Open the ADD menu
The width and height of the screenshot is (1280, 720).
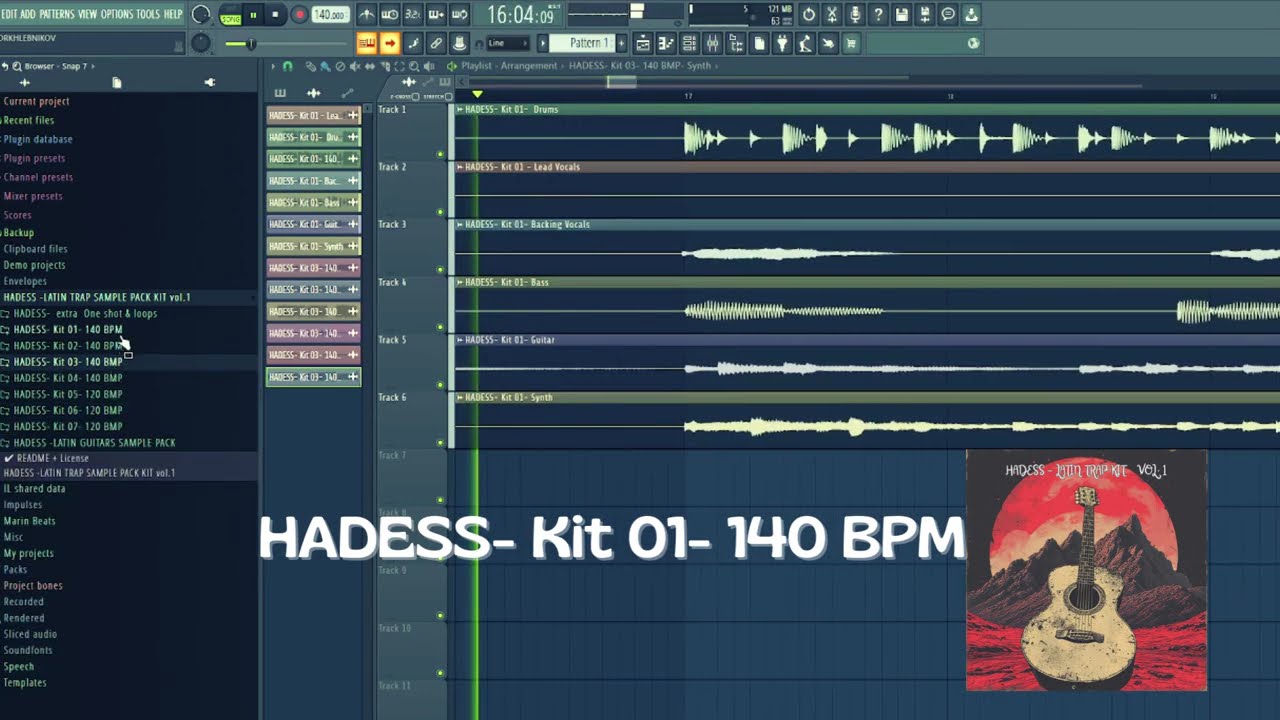pyautogui.click(x=28, y=14)
